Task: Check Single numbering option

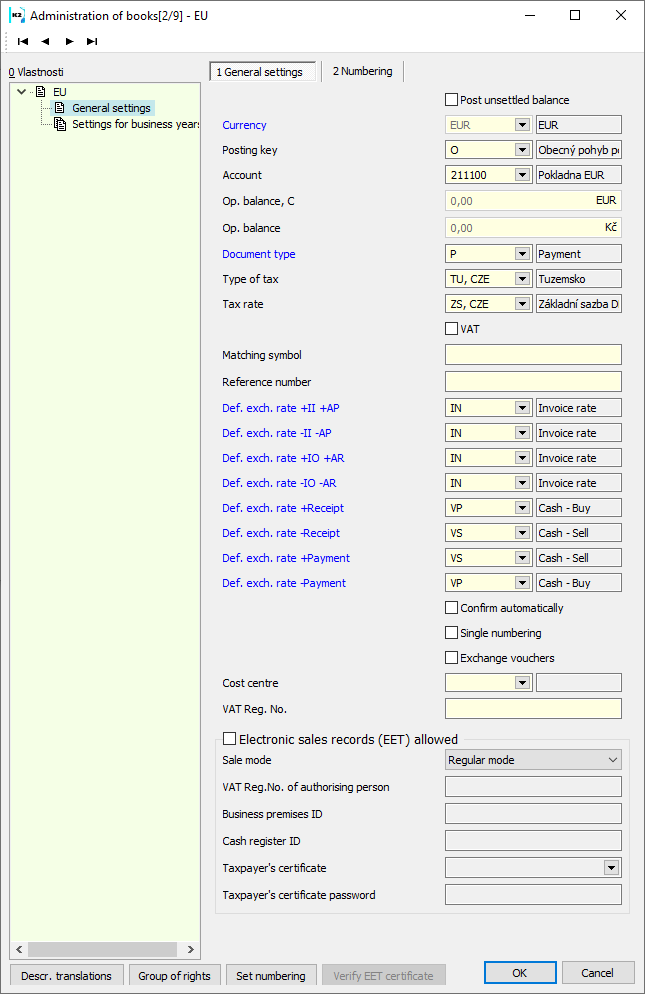Action: click(x=452, y=633)
